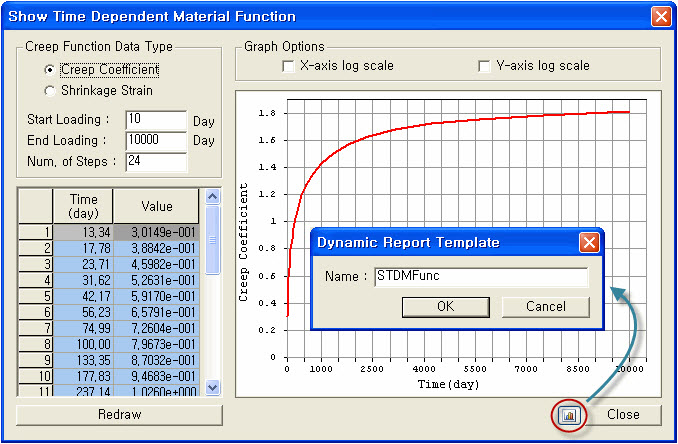
Task: Click the Num. of Steps field
Action: [x=156, y=162]
